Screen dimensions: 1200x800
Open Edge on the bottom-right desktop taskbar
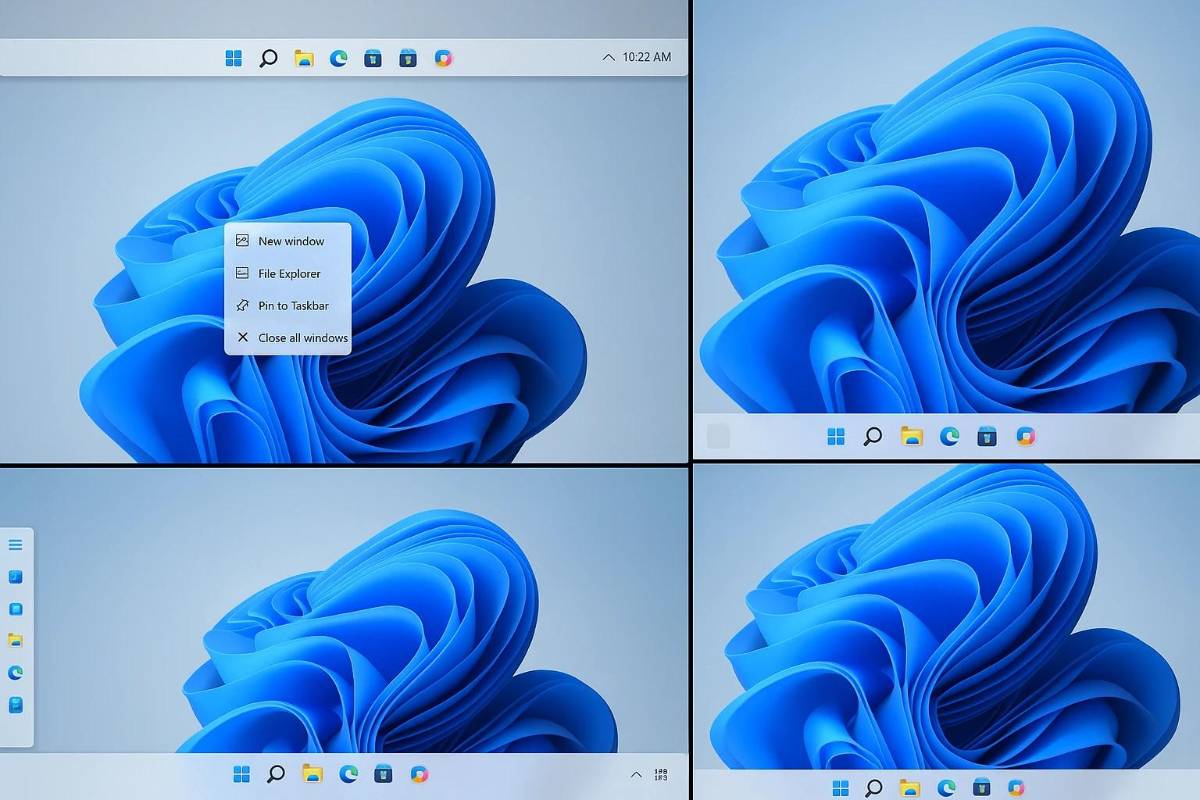coord(945,787)
